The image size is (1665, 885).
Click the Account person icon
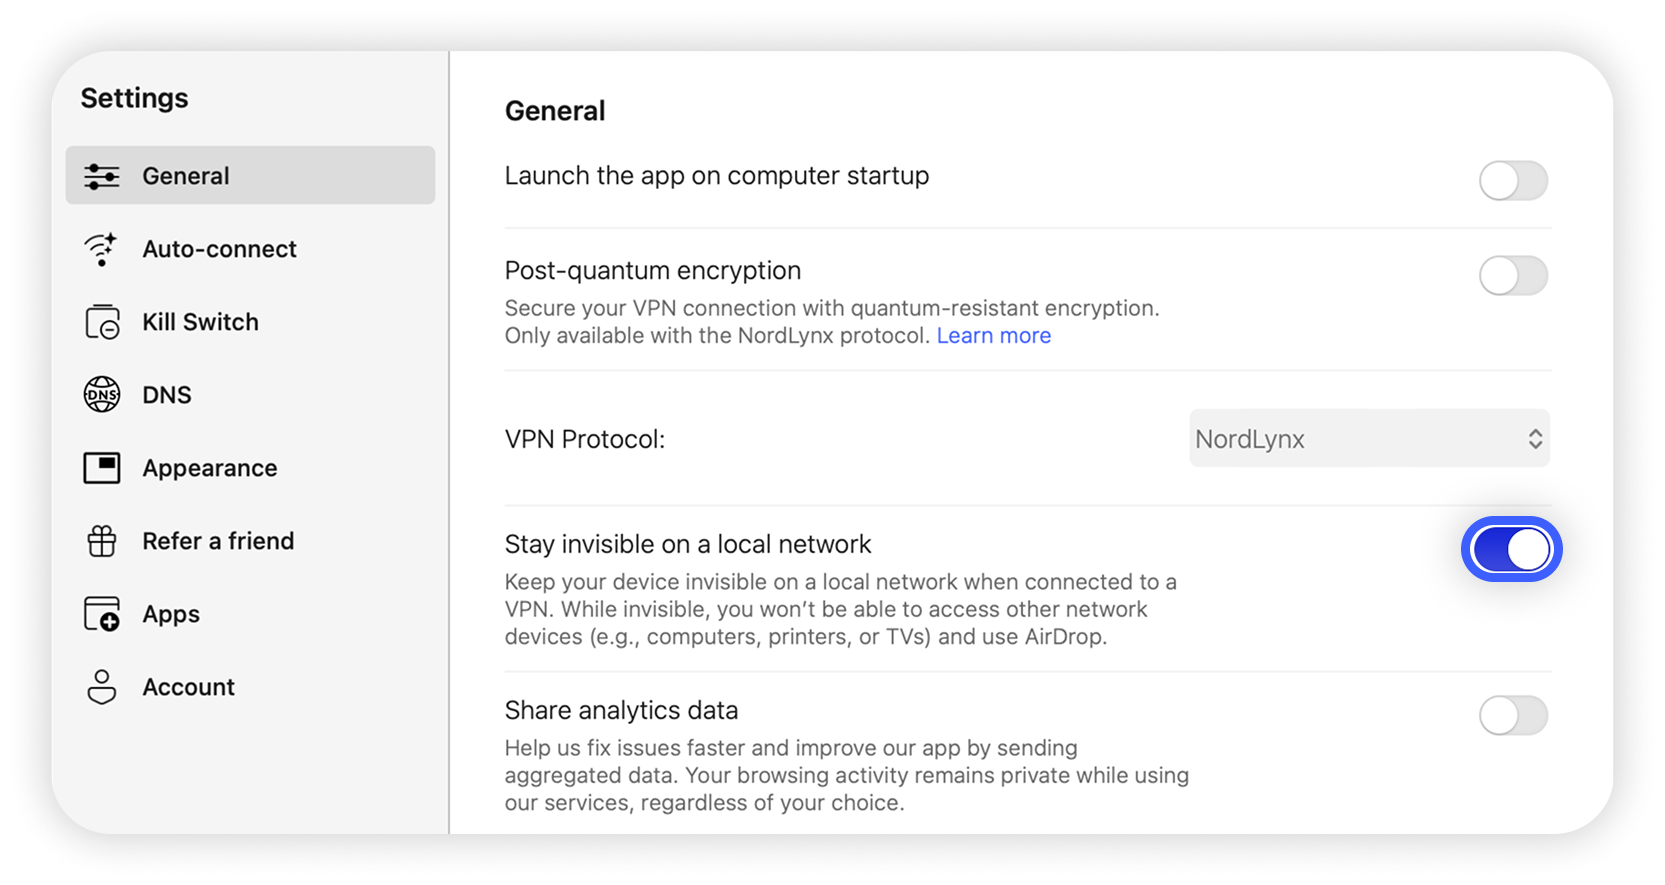point(102,687)
